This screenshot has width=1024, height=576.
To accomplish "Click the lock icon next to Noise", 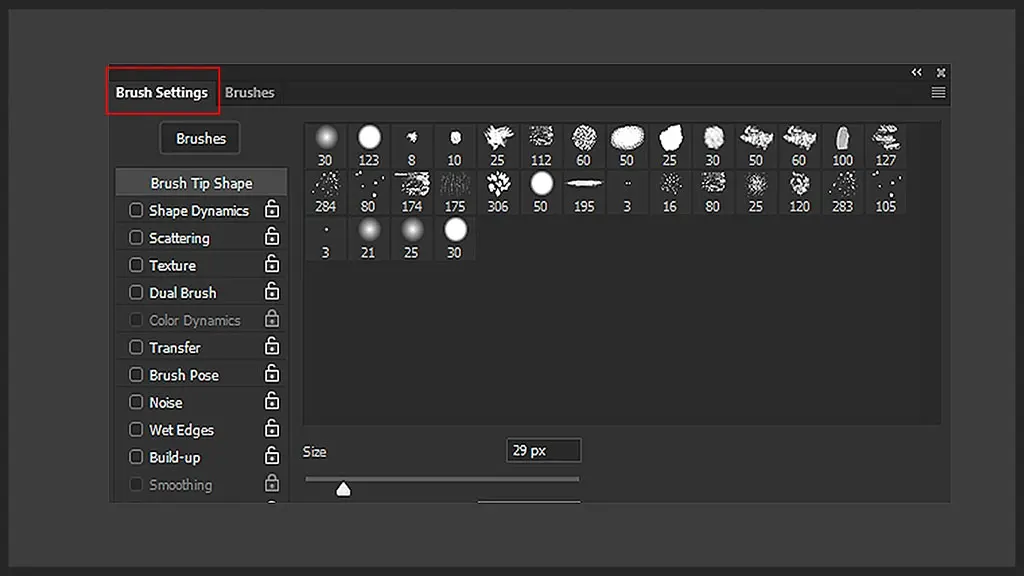I will [x=272, y=402].
